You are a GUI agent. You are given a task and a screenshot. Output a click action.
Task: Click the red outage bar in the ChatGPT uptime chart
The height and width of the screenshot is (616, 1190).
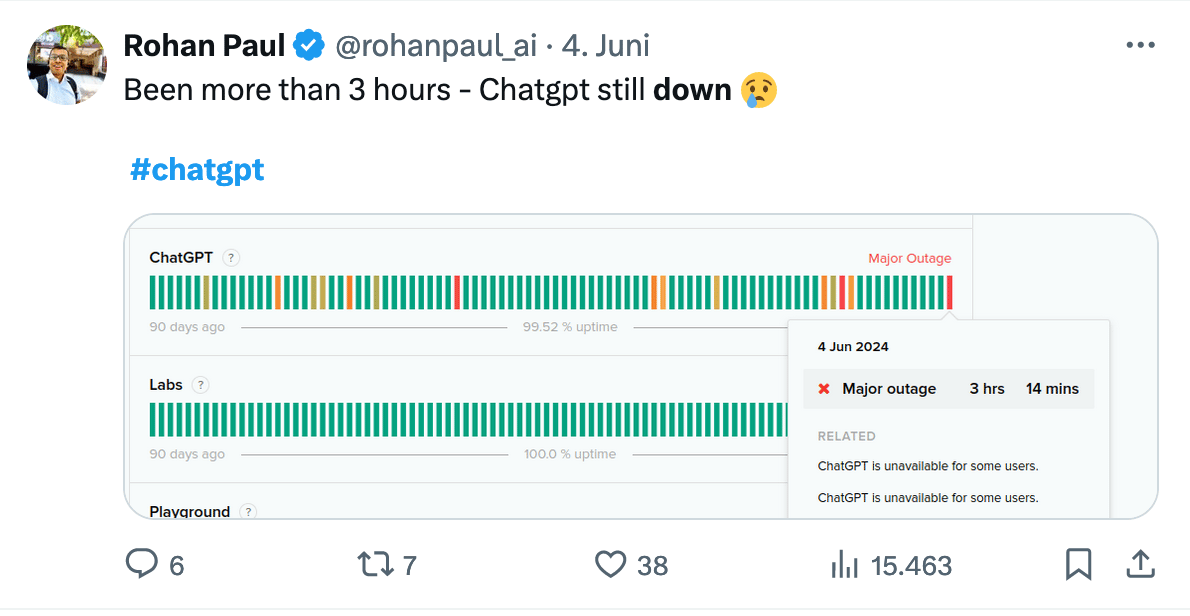click(x=948, y=291)
